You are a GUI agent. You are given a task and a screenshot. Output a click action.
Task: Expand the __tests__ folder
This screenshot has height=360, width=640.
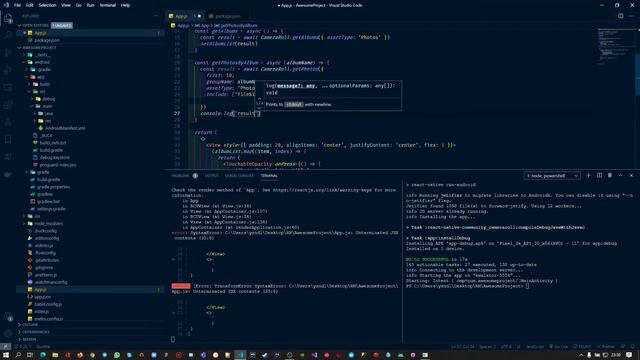point(37,55)
